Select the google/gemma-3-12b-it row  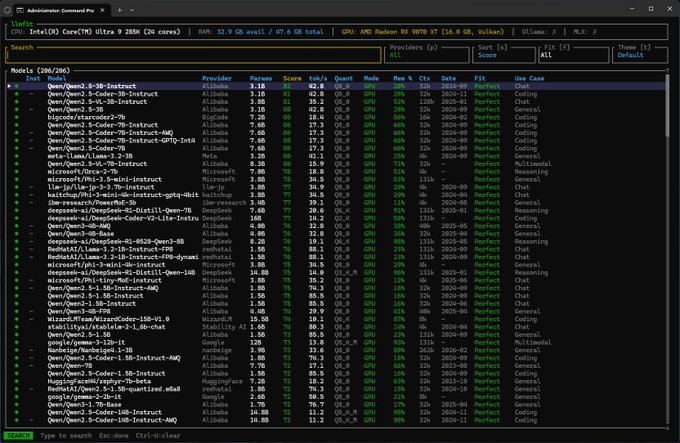coord(336,342)
